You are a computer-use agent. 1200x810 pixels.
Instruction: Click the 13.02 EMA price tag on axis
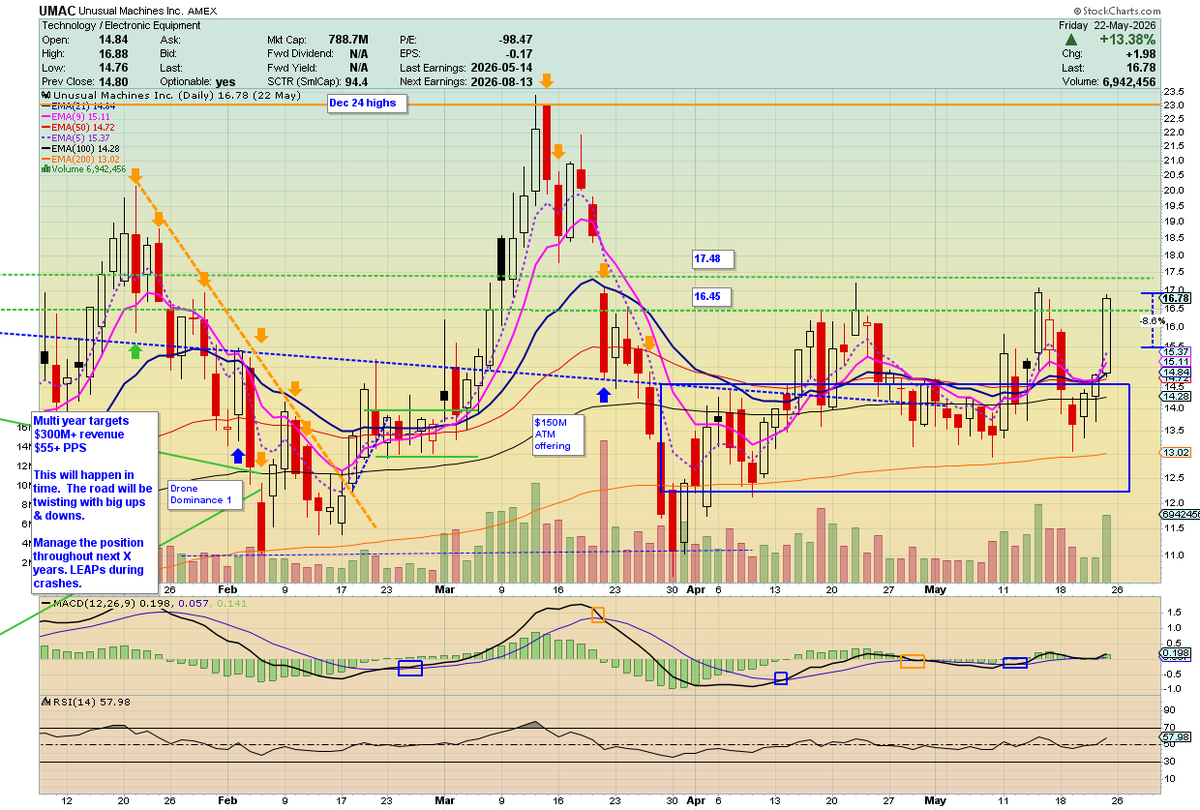(1176, 453)
